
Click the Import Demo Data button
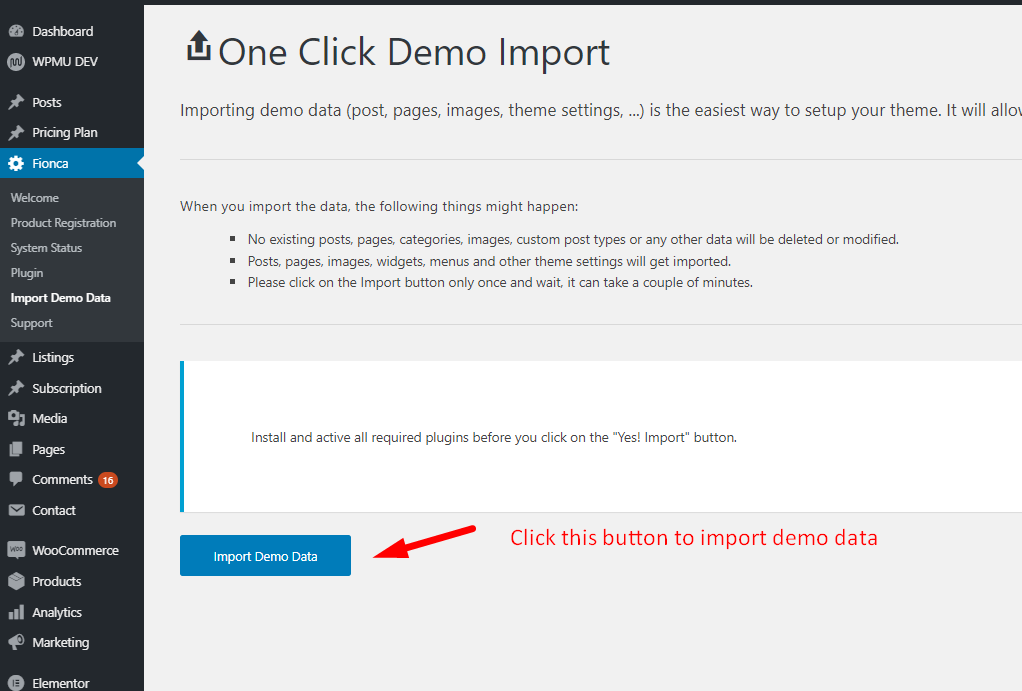264,555
